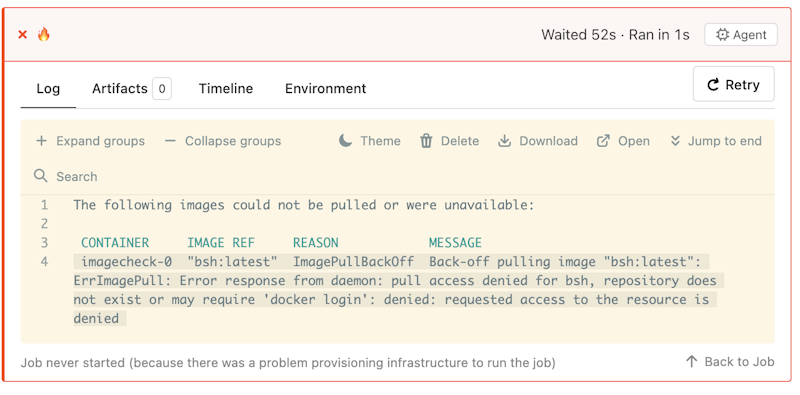Click the plus icon beside Expand groups
This screenshot has height=395, width=800.
pos(41,141)
